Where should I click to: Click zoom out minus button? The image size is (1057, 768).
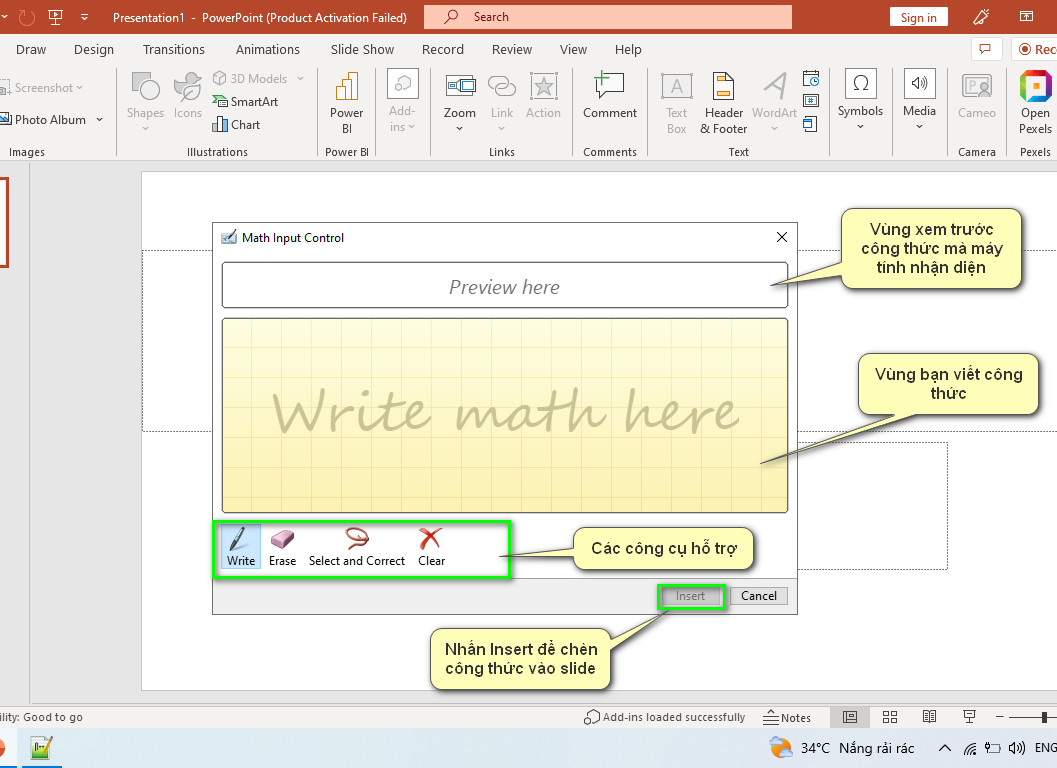(x=1000, y=717)
